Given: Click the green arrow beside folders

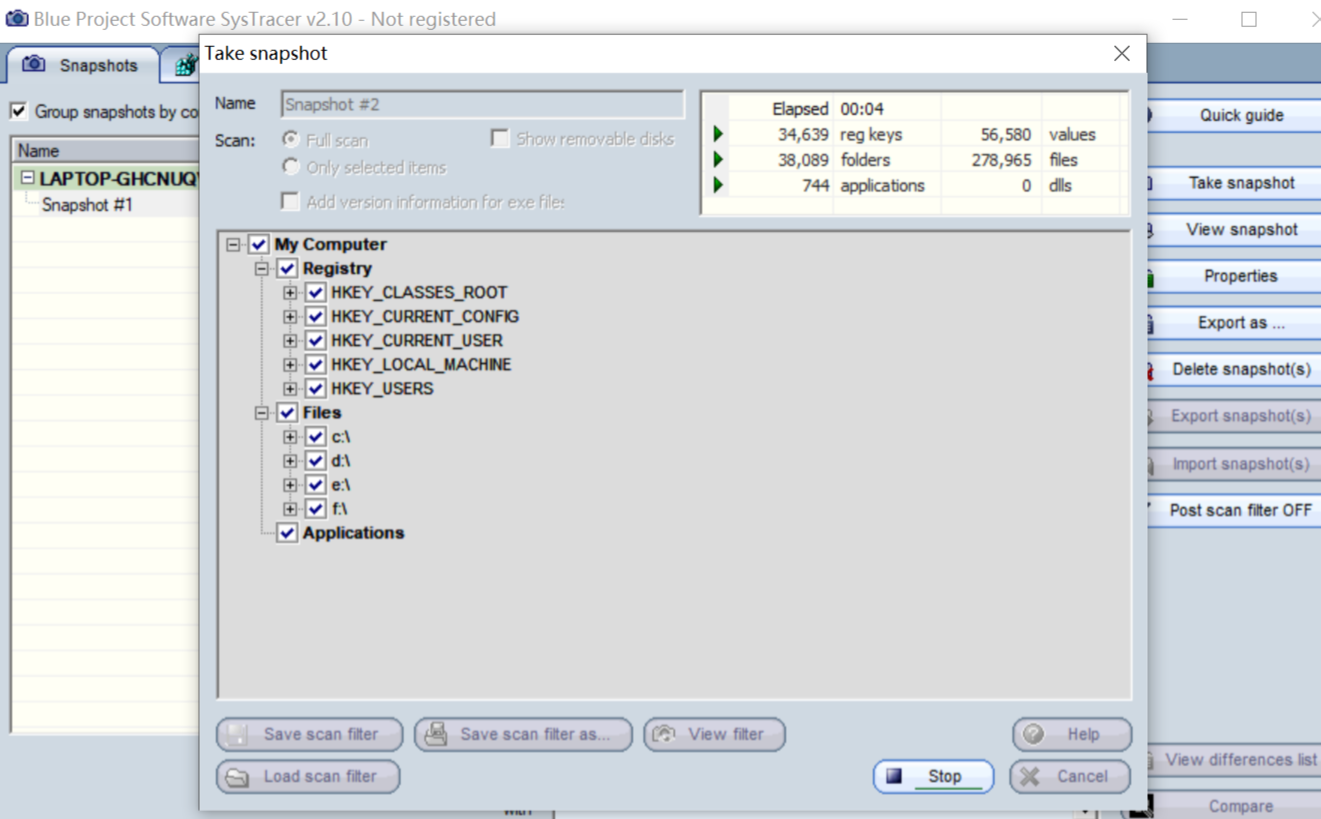Looking at the screenshot, I should [x=718, y=159].
